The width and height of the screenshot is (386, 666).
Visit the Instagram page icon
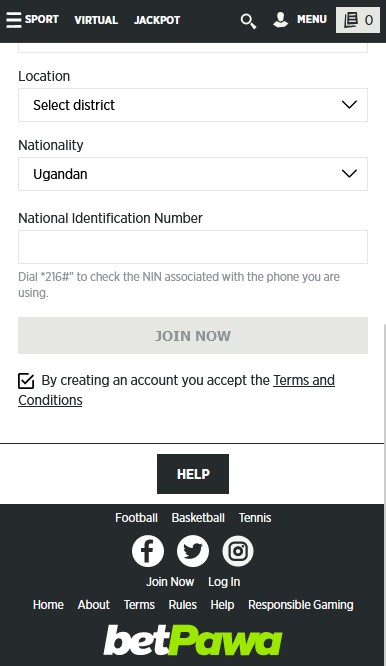238,551
